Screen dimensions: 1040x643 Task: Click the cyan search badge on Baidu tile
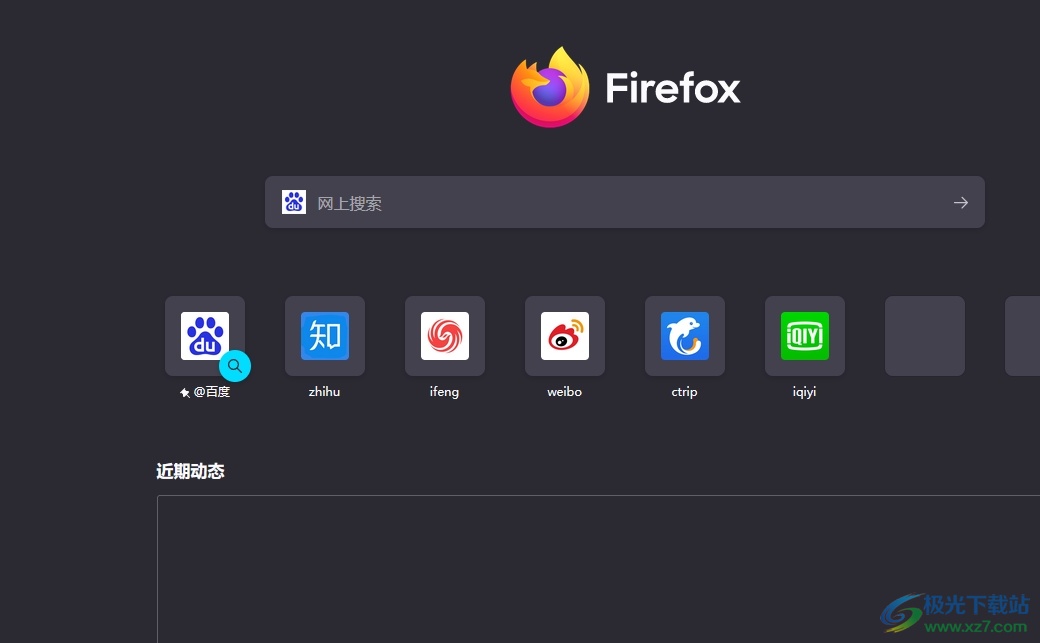[235, 366]
